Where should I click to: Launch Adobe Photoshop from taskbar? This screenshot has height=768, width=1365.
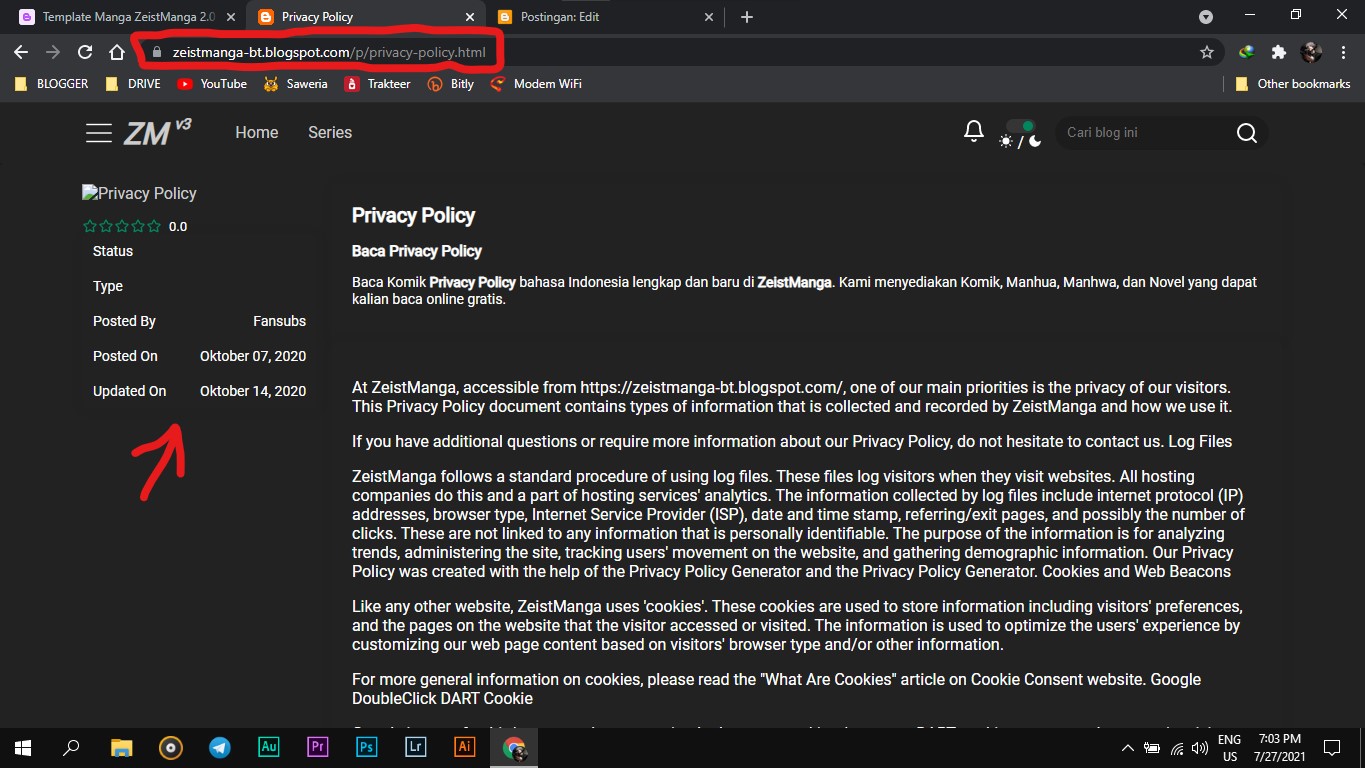tap(366, 747)
